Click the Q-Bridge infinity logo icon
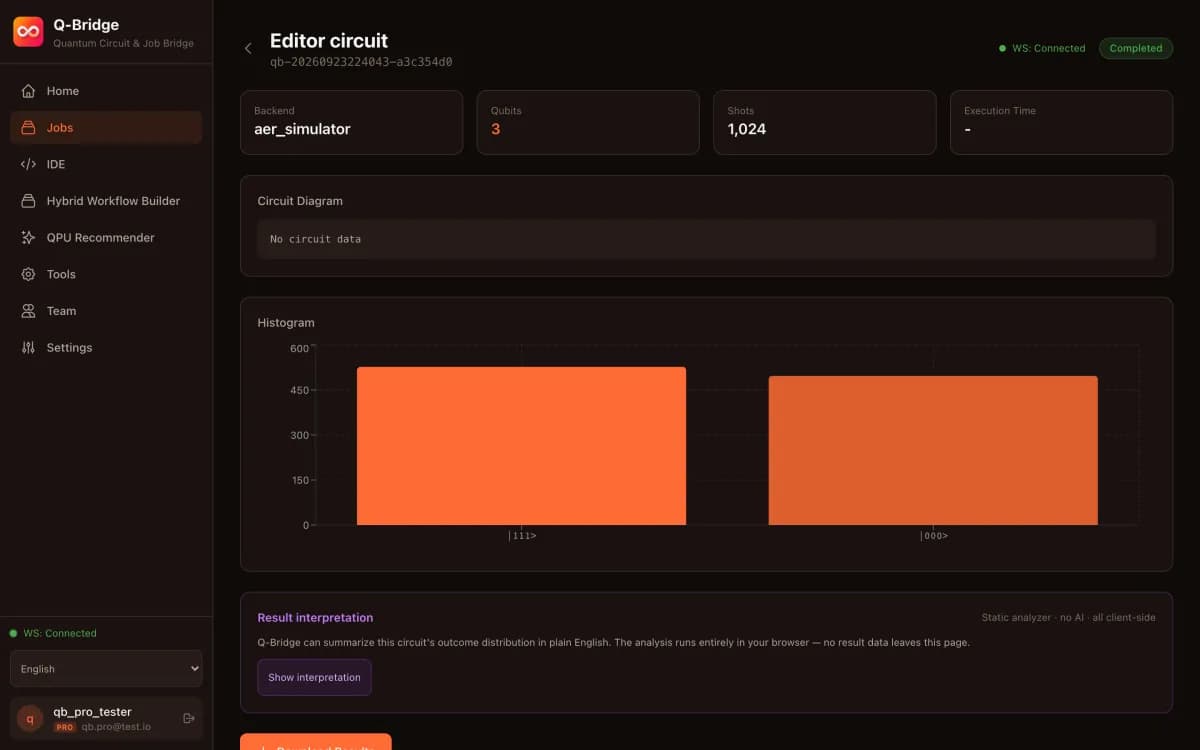Viewport: 1200px width, 750px height. (x=28, y=32)
